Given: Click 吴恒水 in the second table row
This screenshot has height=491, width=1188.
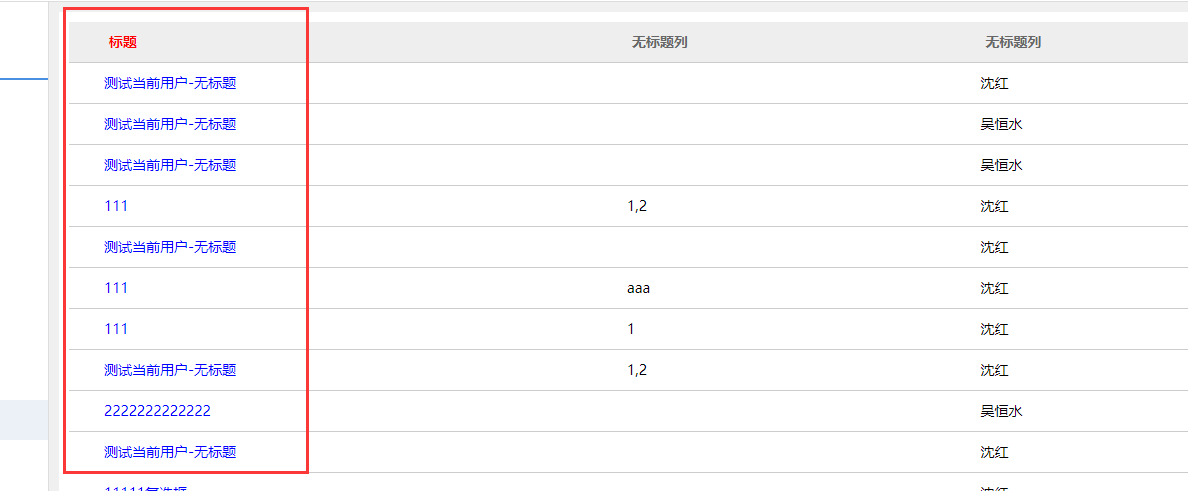Looking at the screenshot, I should click(x=1001, y=124).
